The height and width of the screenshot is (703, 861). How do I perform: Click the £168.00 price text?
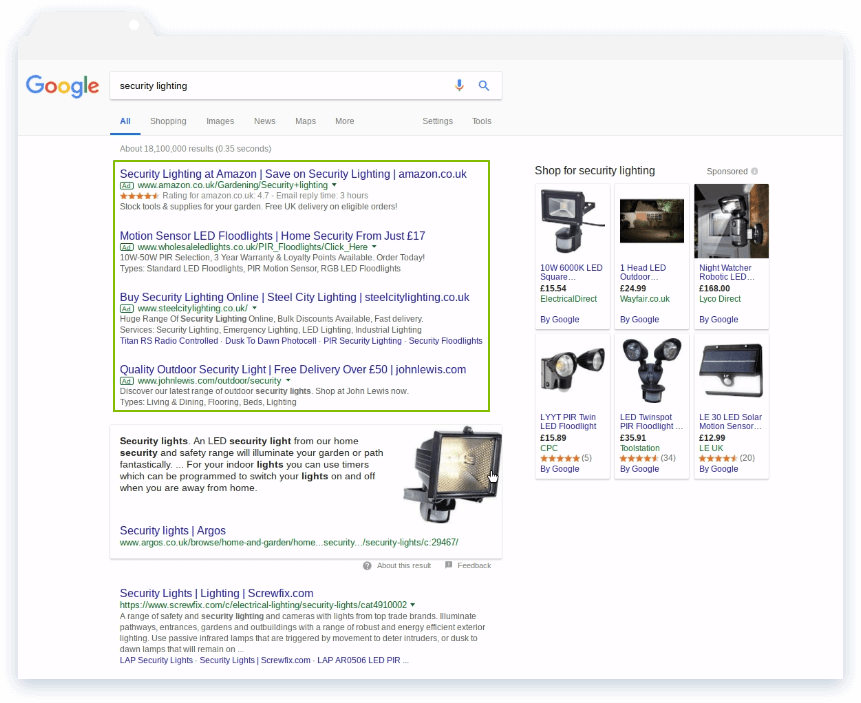click(x=714, y=288)
